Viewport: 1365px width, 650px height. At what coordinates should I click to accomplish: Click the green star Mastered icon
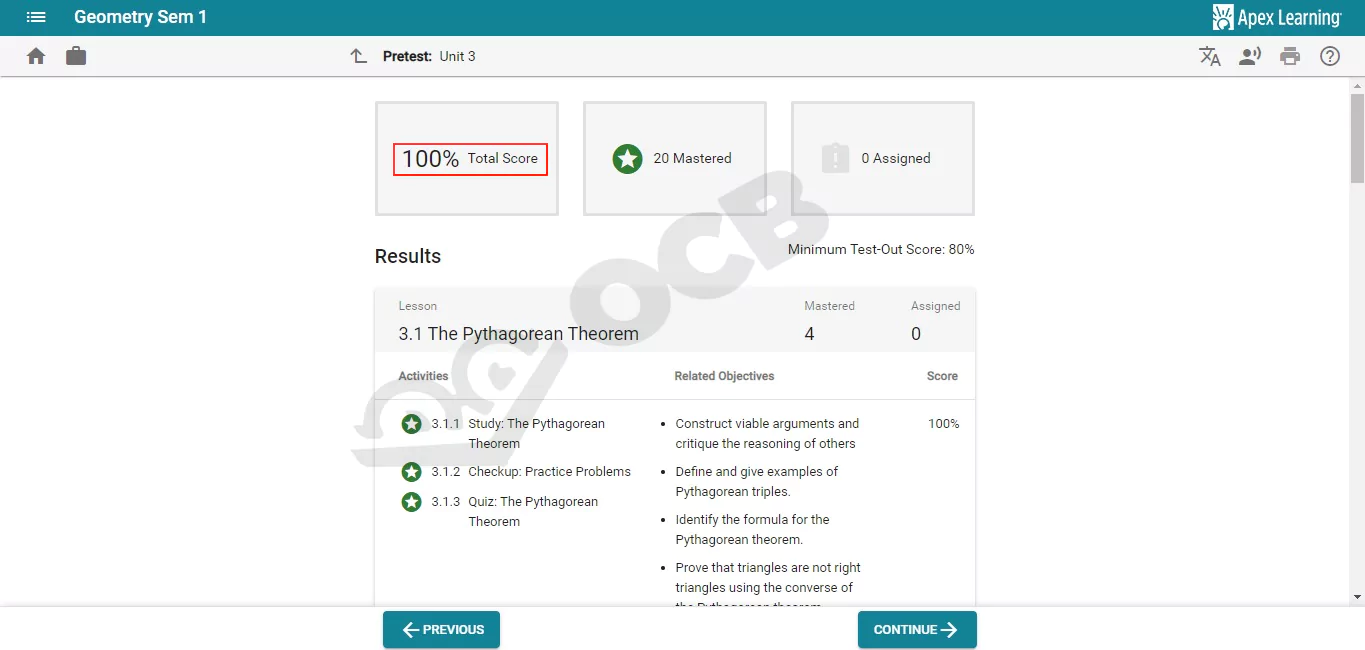tap(627, 158)
